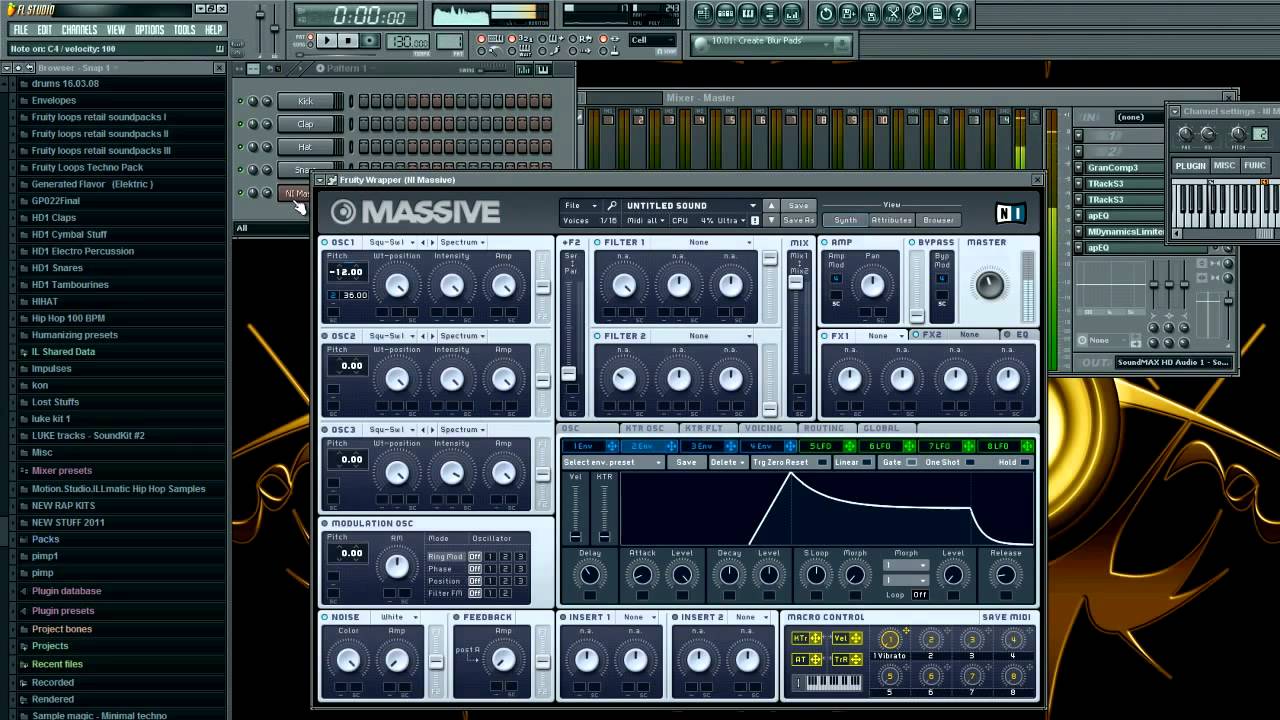
Task: Open the Piano Roll window icon
Action: pos(748,14)
